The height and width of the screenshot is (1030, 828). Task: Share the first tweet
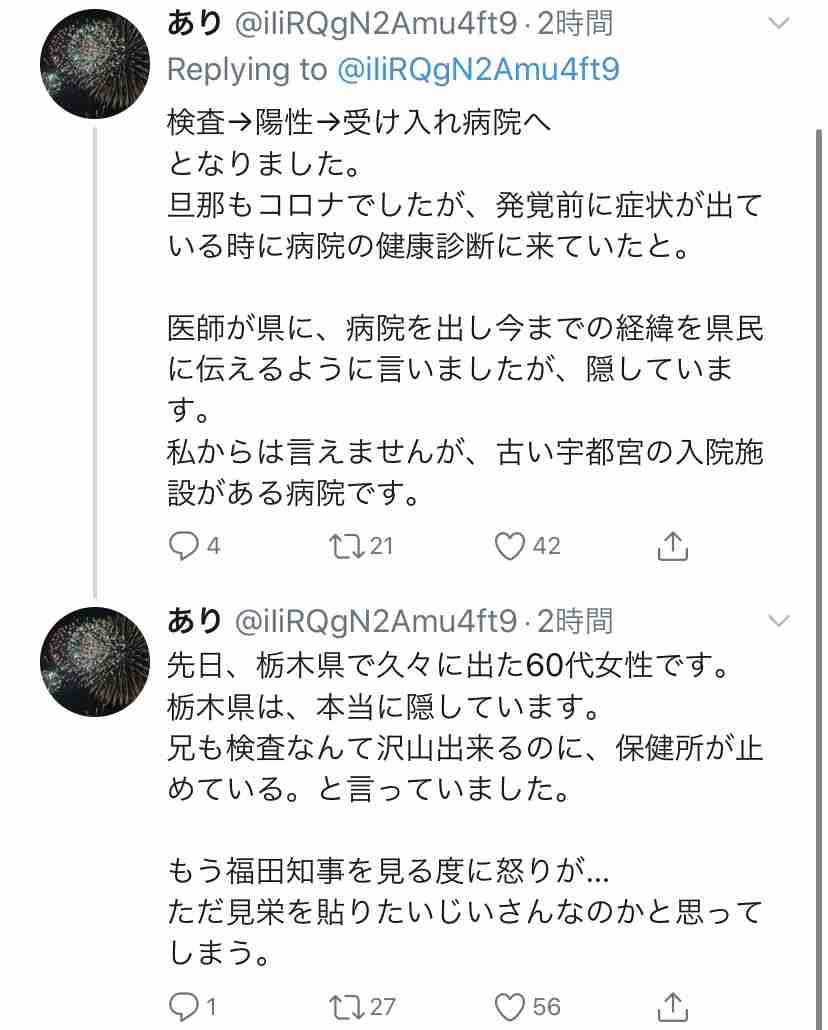[673, 547]
